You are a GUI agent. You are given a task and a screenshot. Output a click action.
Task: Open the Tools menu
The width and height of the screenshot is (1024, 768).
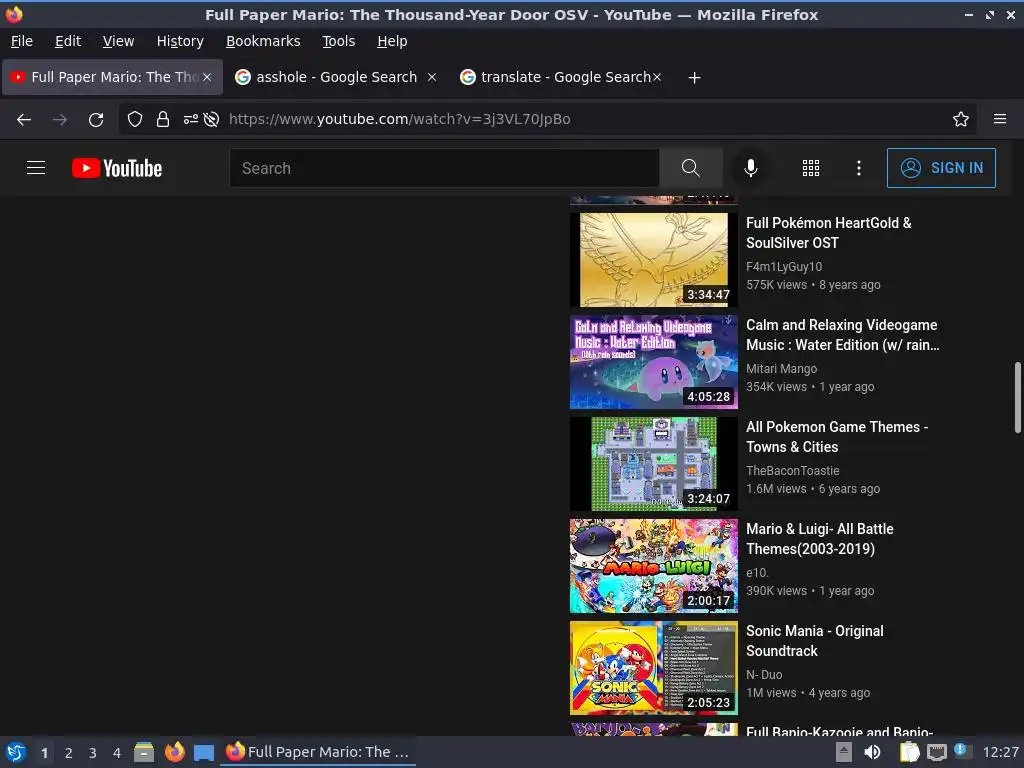click(338, 41)
